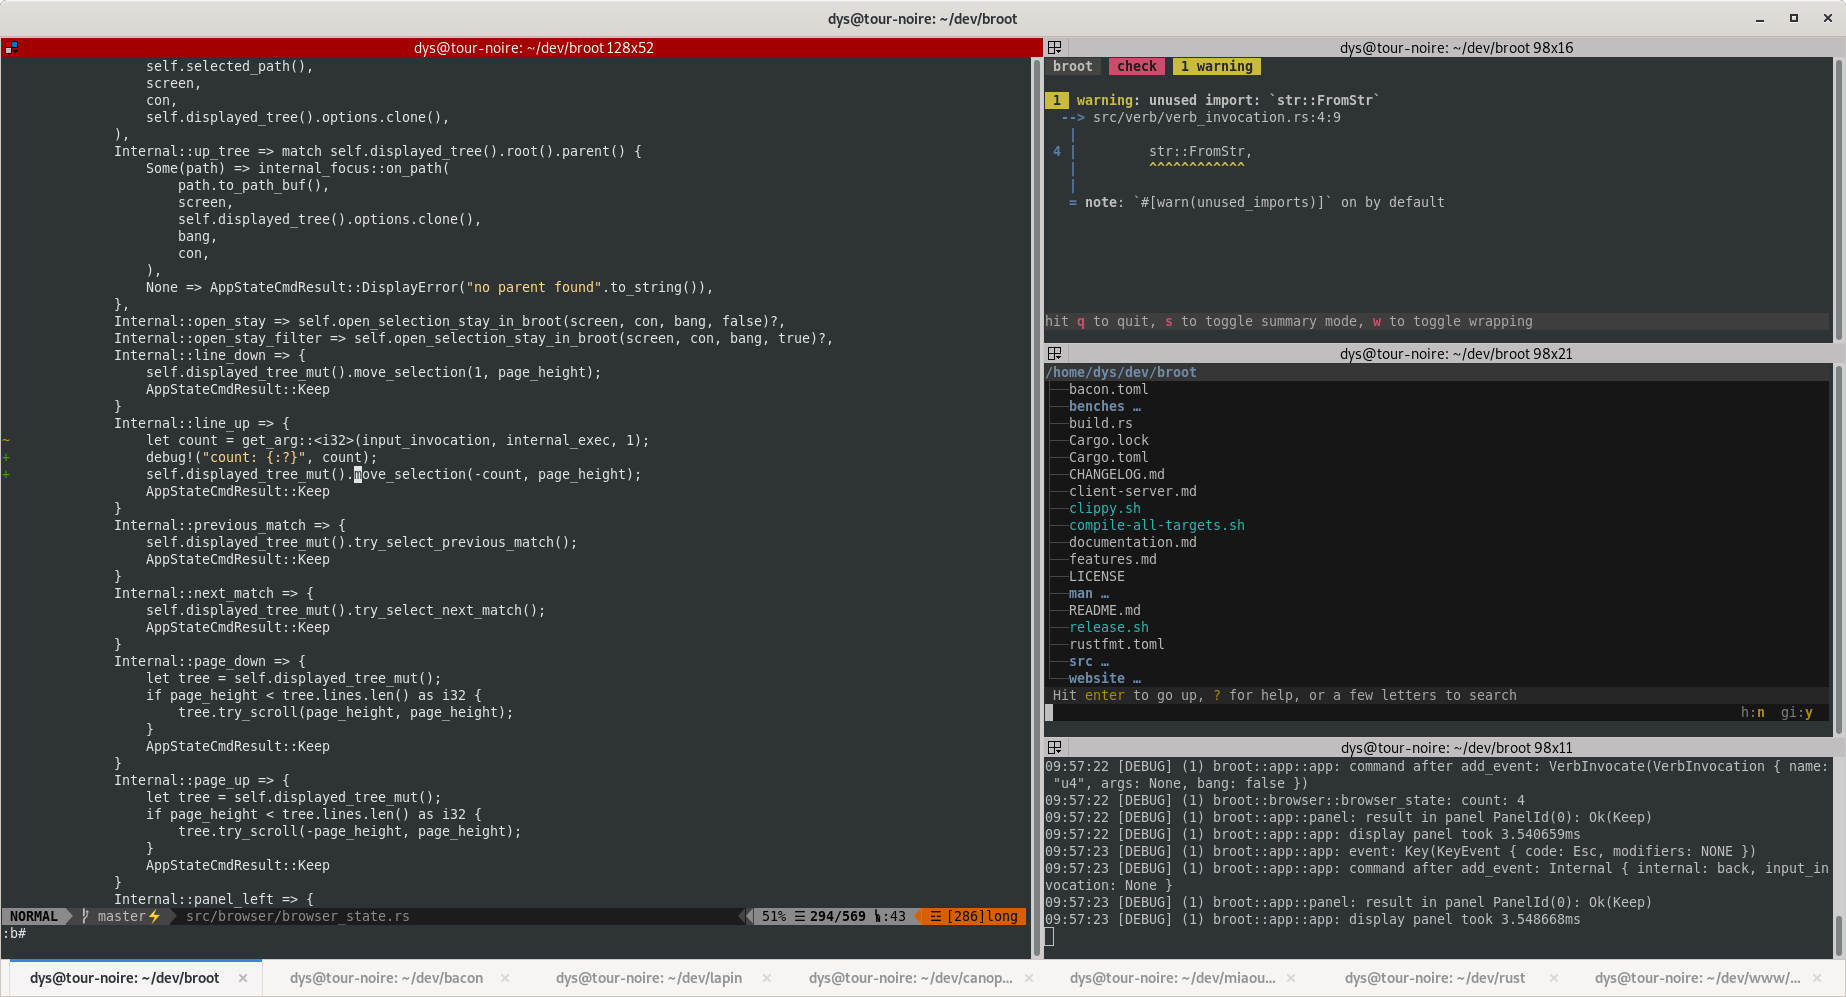Click the 'Internal::panel_left => {' line
The height and width of the screenshot is (997, 1846).
(x=214, y=899)
